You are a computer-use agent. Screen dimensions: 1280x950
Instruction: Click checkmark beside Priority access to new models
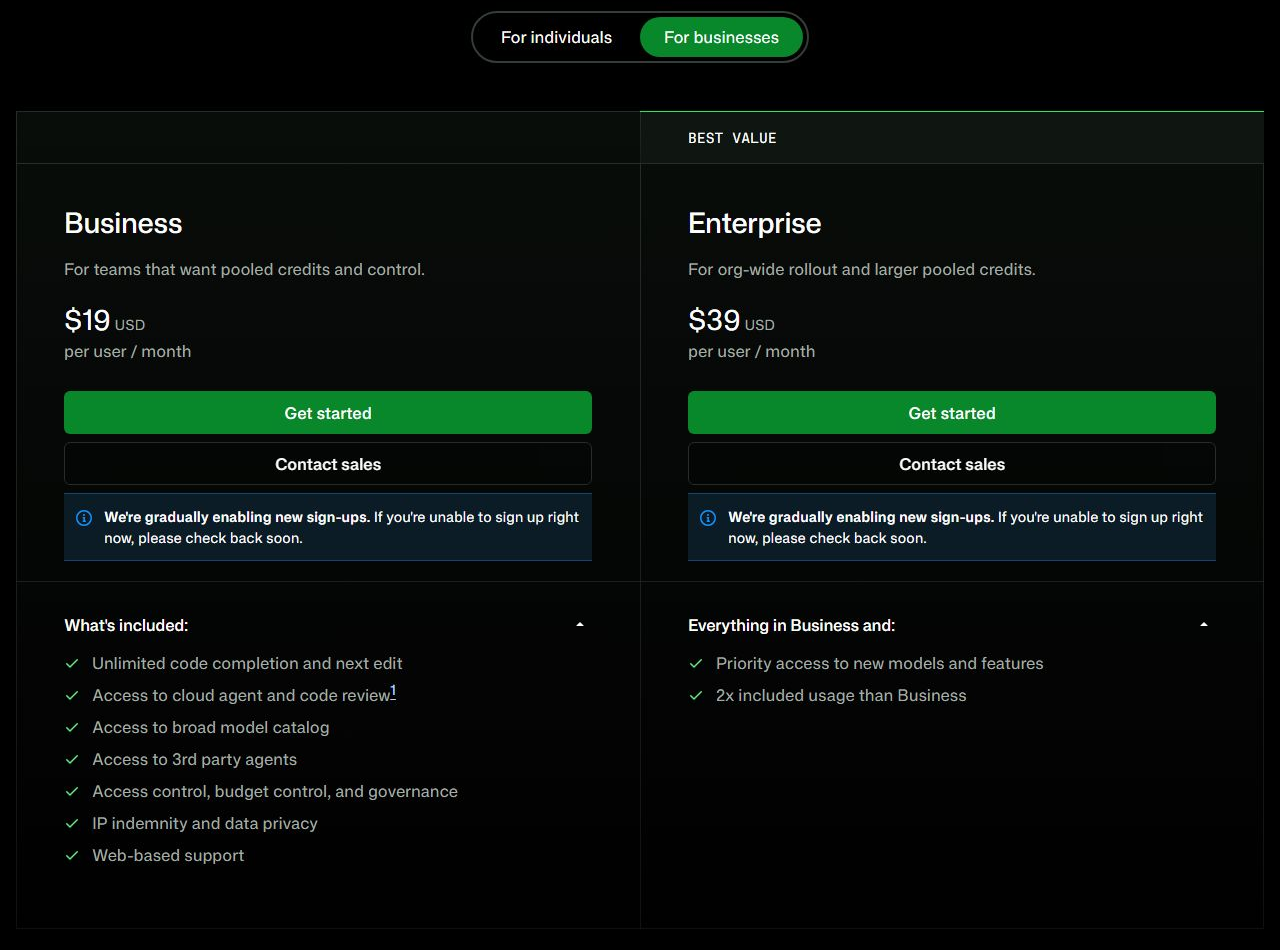click(x=696, y=663)
